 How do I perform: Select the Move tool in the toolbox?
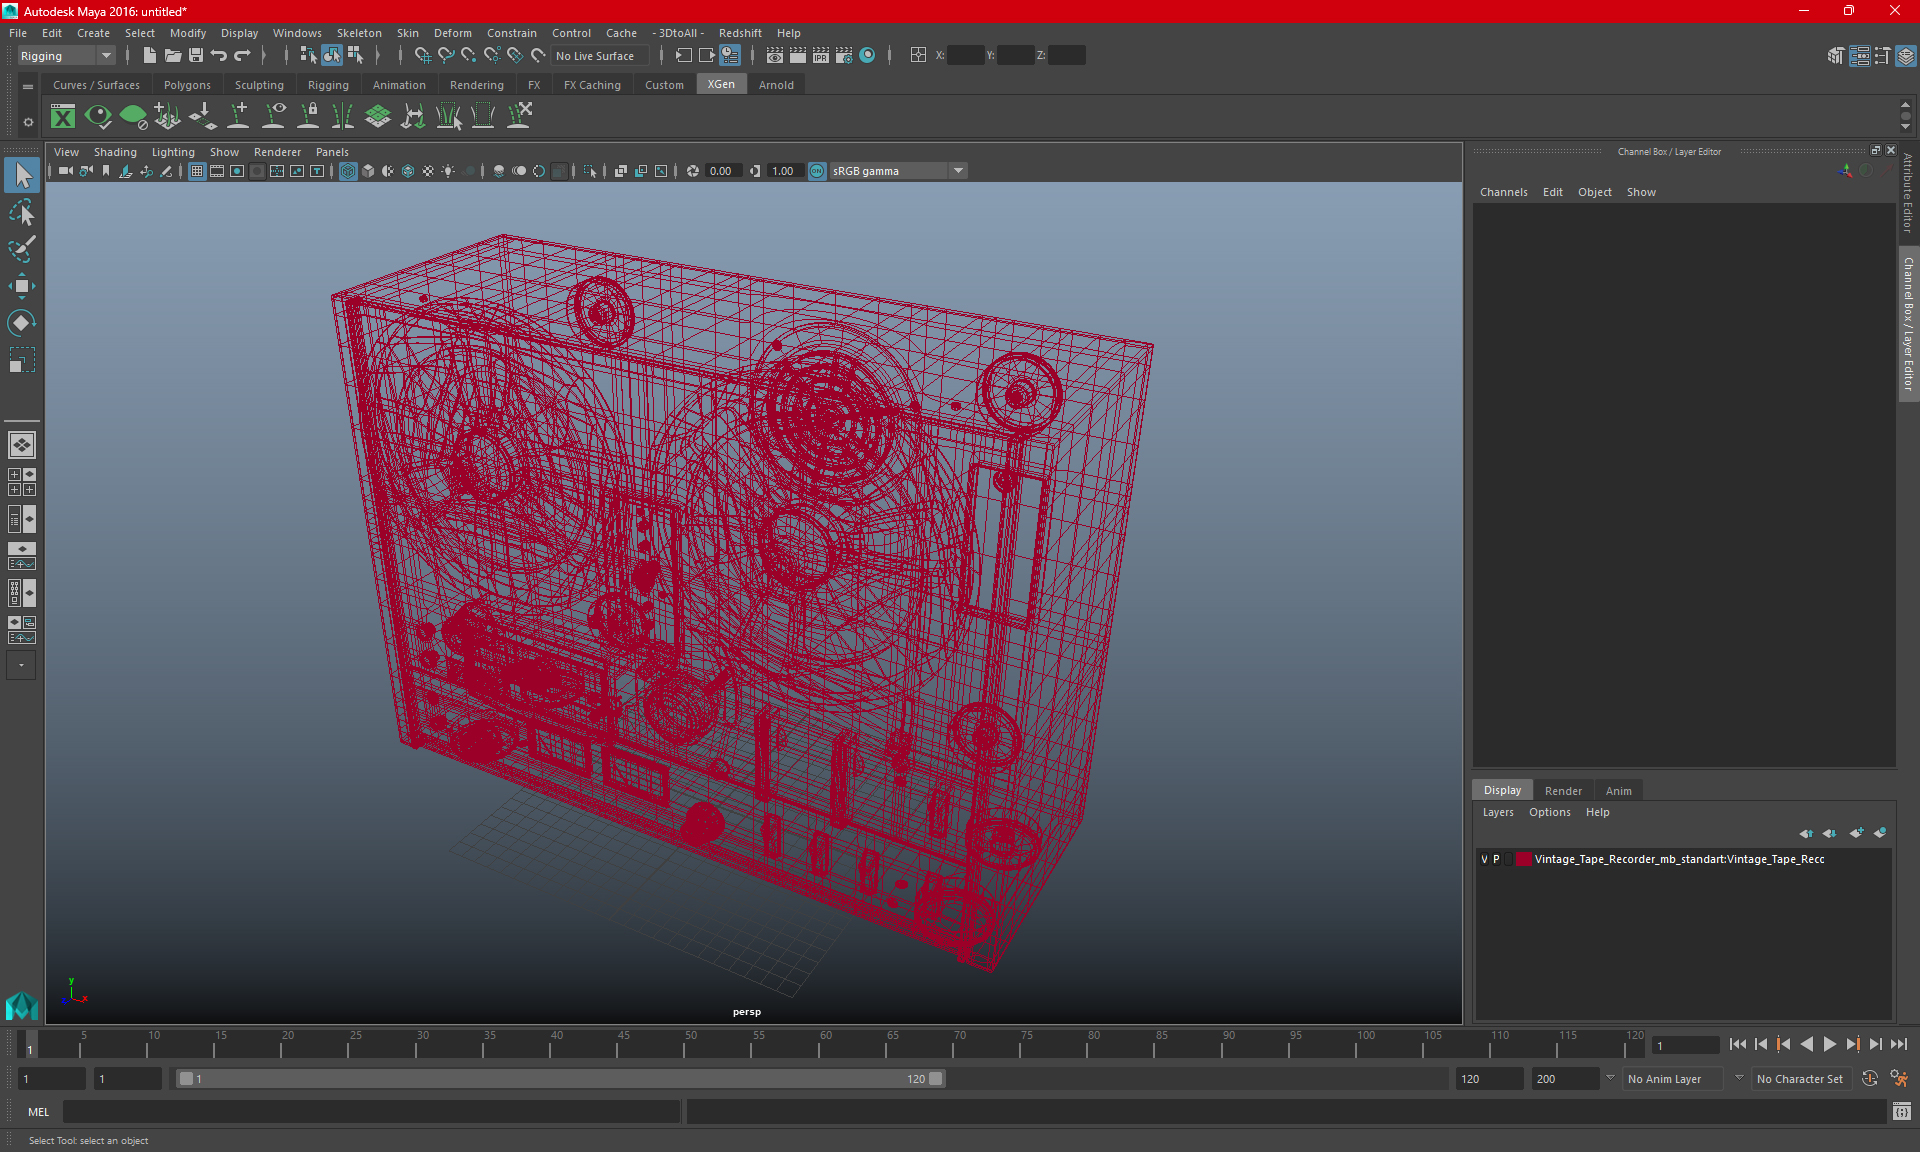(x=21, y=286)
